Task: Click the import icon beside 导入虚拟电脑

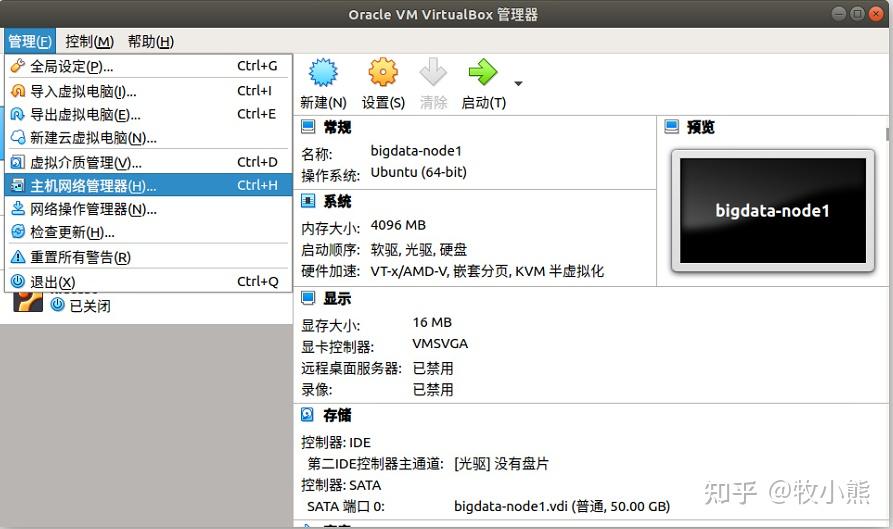Action: [18, 91]
